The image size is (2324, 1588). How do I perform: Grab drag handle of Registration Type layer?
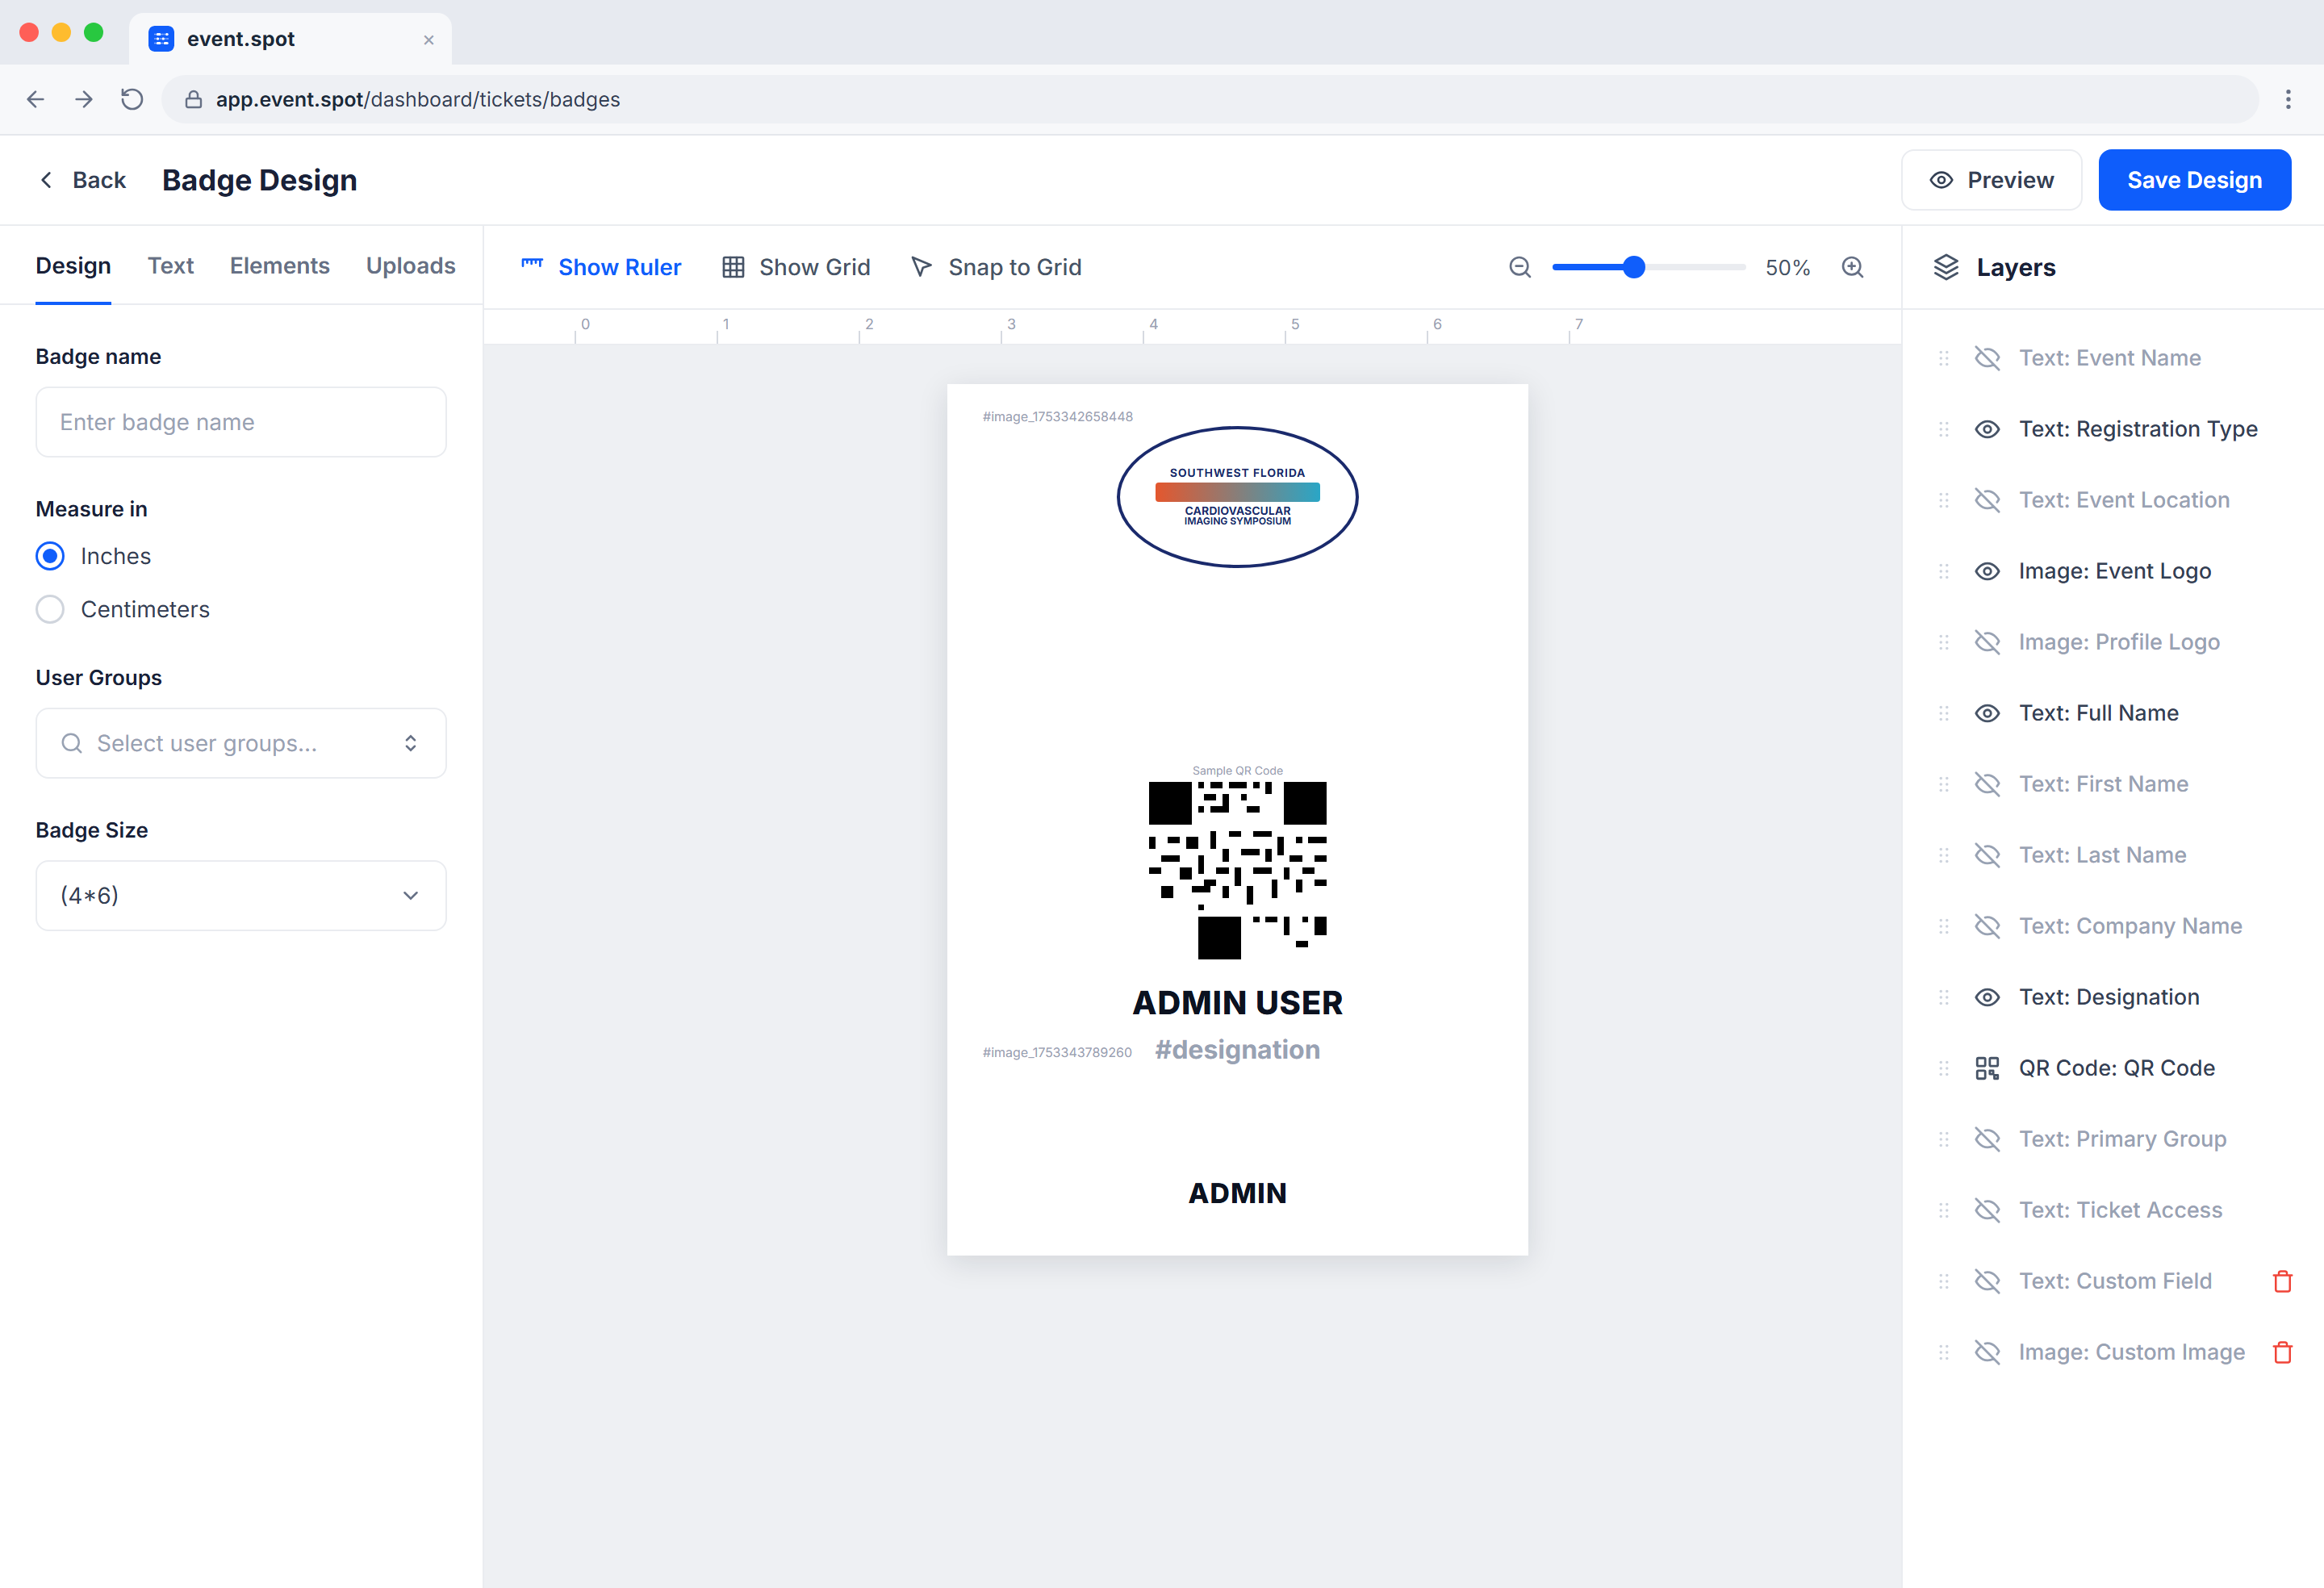coord(1944,429)
